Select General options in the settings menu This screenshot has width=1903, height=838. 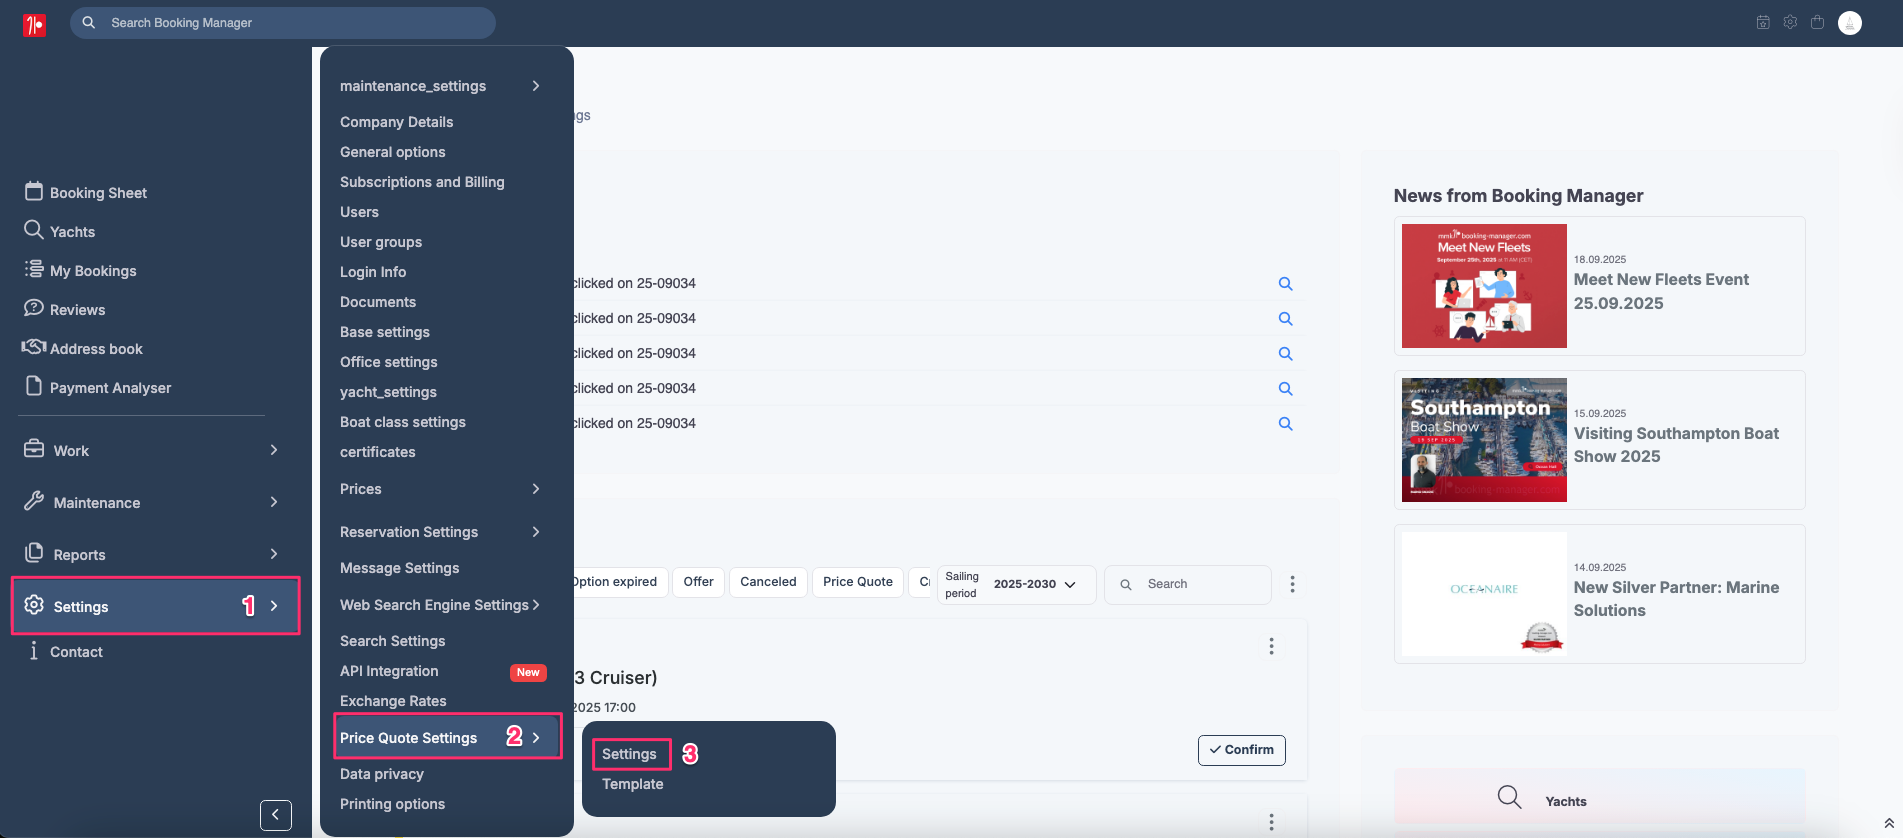point(393,152)
